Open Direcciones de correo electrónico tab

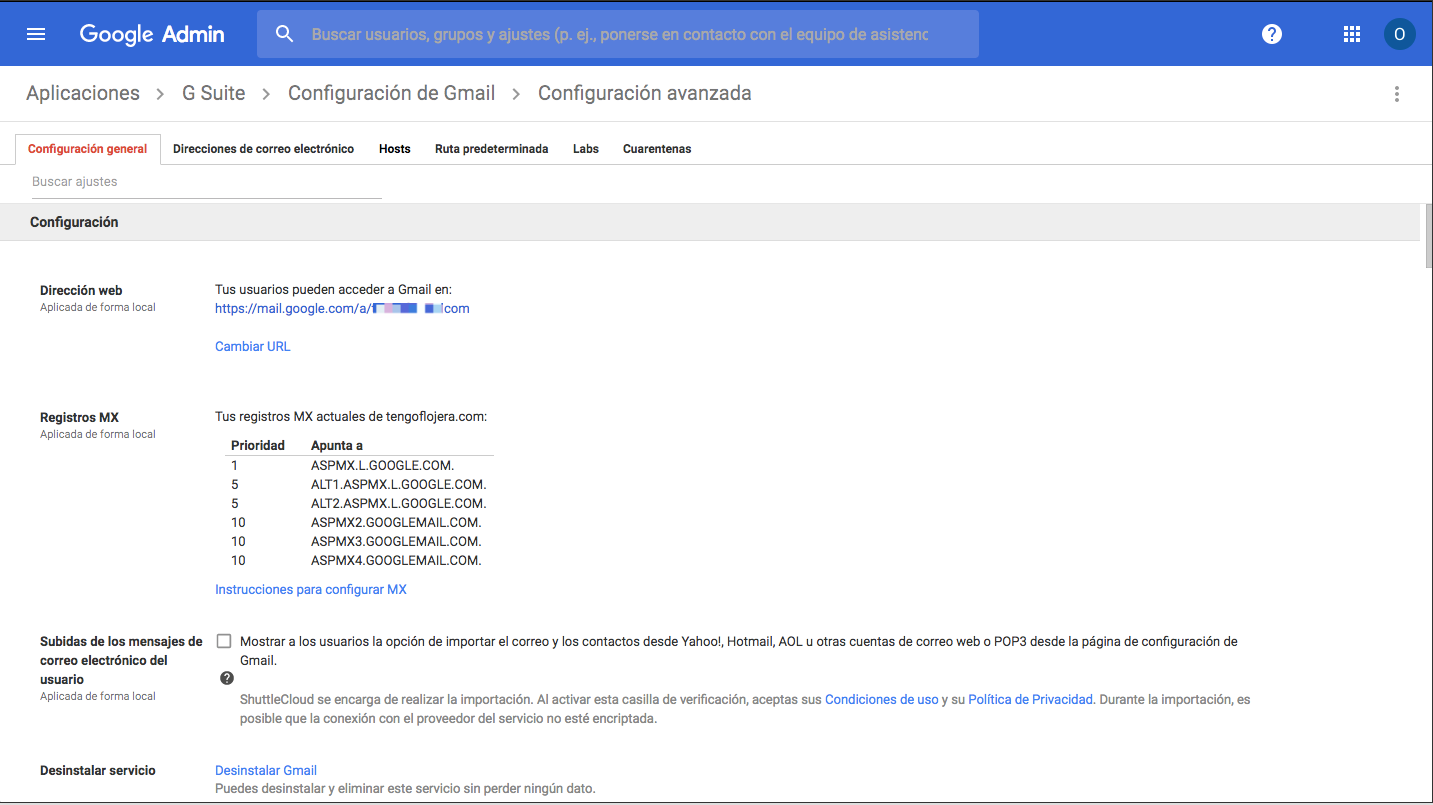263,149
